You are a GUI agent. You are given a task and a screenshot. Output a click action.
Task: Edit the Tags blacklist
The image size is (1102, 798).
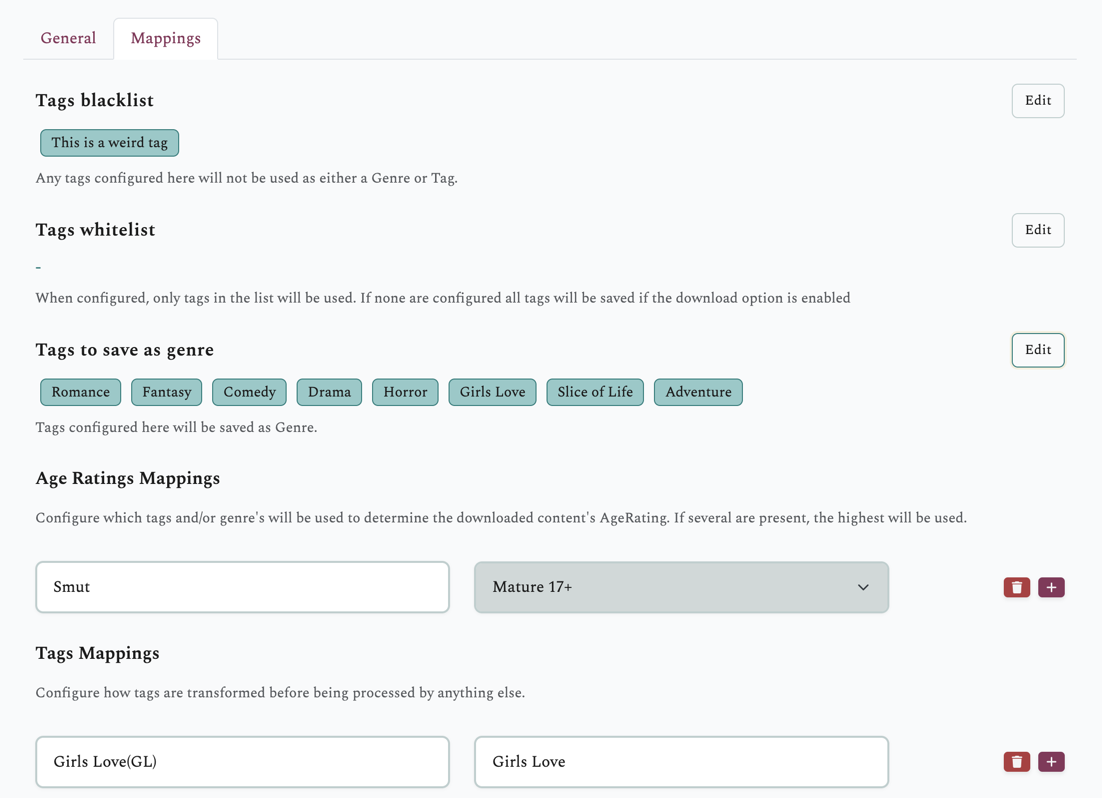point(1037,100)
